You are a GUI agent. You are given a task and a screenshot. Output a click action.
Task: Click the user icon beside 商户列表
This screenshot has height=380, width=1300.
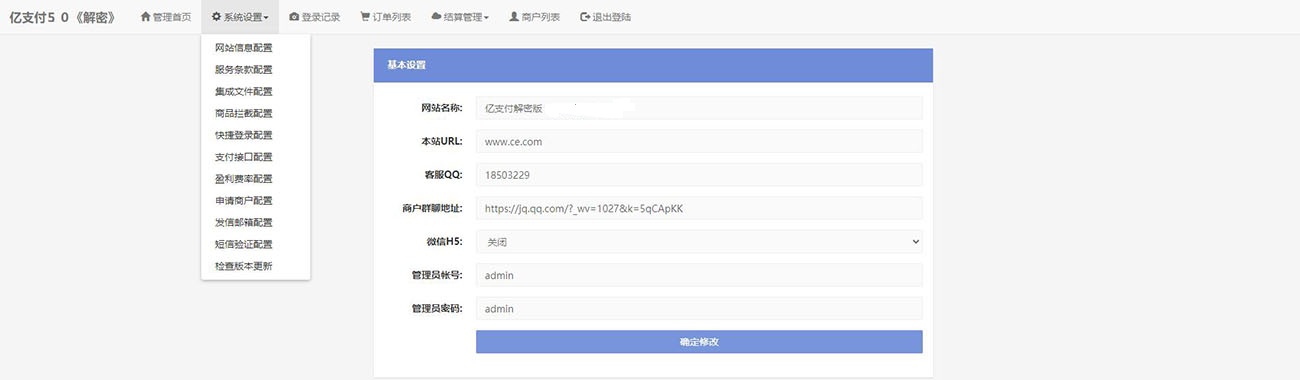[x=514, y=17]
